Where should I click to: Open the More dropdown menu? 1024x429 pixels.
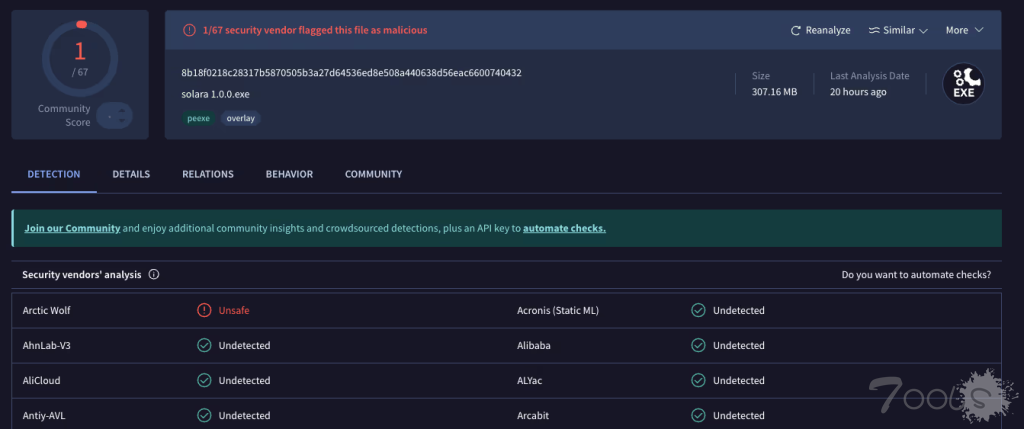coord(964,30)
